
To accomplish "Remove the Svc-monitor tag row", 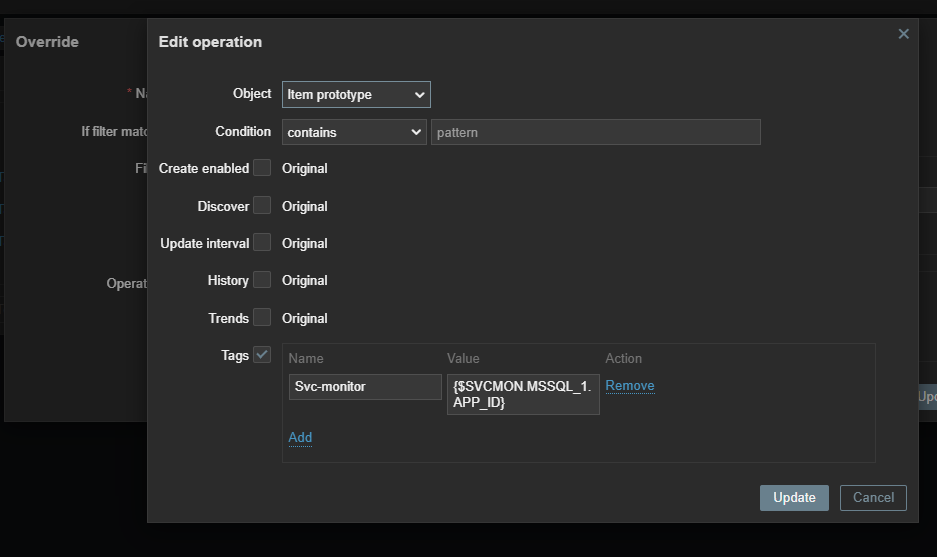I will tap(630, 385).
